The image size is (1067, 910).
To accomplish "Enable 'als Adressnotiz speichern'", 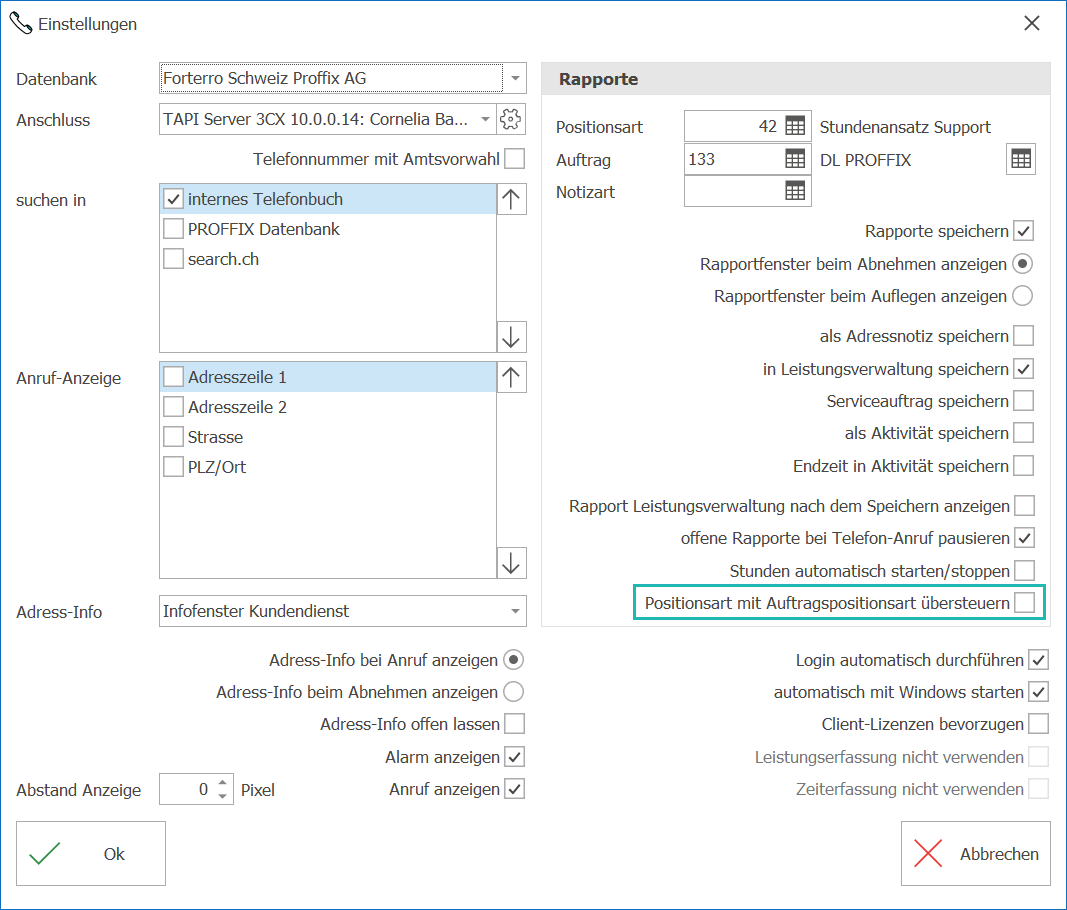I will tap(1023, 336).
